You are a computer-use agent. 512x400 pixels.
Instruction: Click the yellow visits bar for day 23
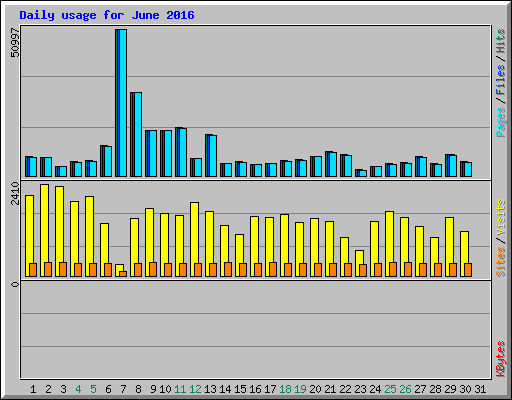point(359,263)
